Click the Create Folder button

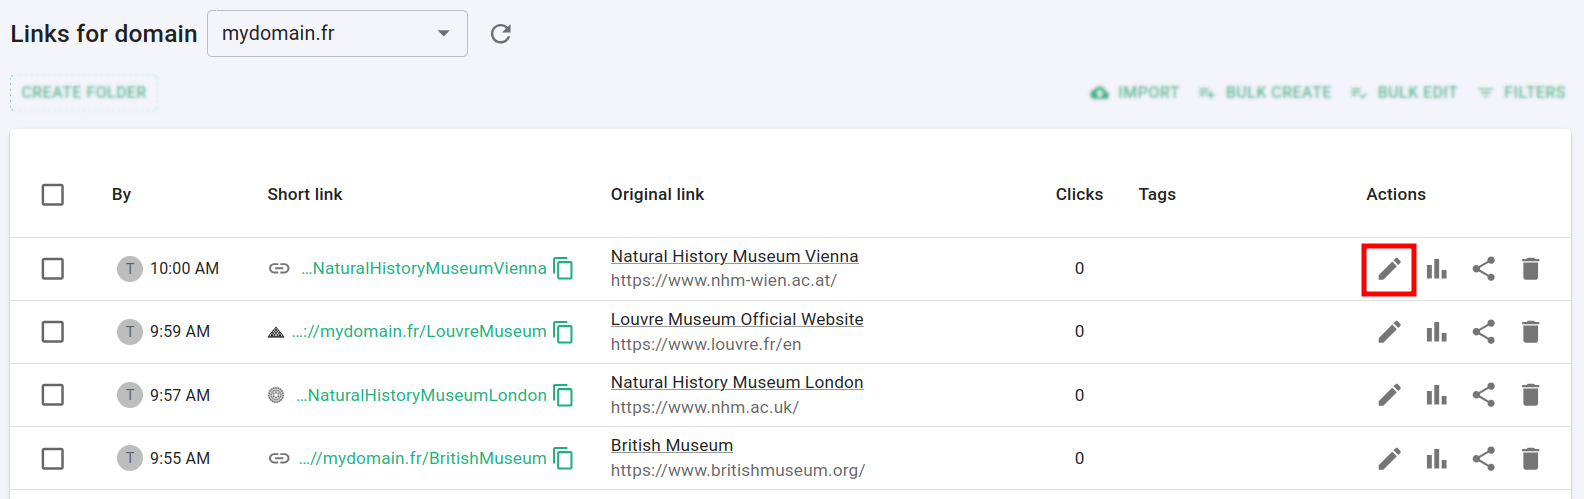click(84, 92)
